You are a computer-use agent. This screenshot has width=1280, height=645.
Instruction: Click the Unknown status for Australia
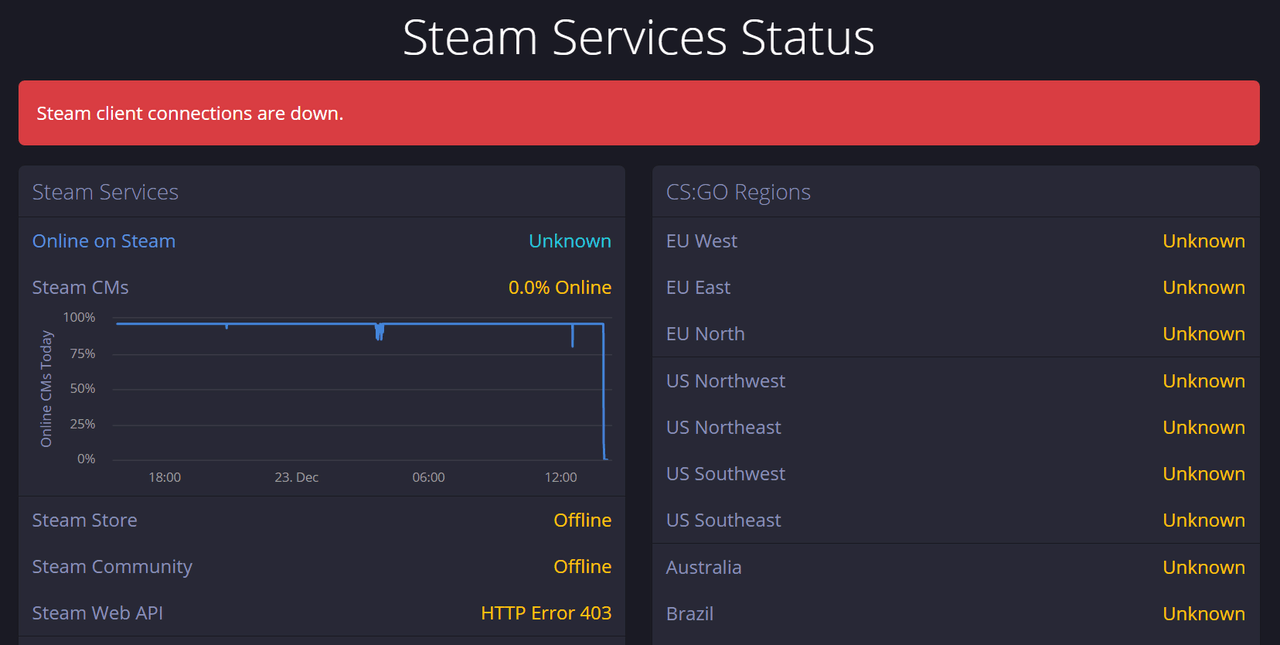(1204, 567)
